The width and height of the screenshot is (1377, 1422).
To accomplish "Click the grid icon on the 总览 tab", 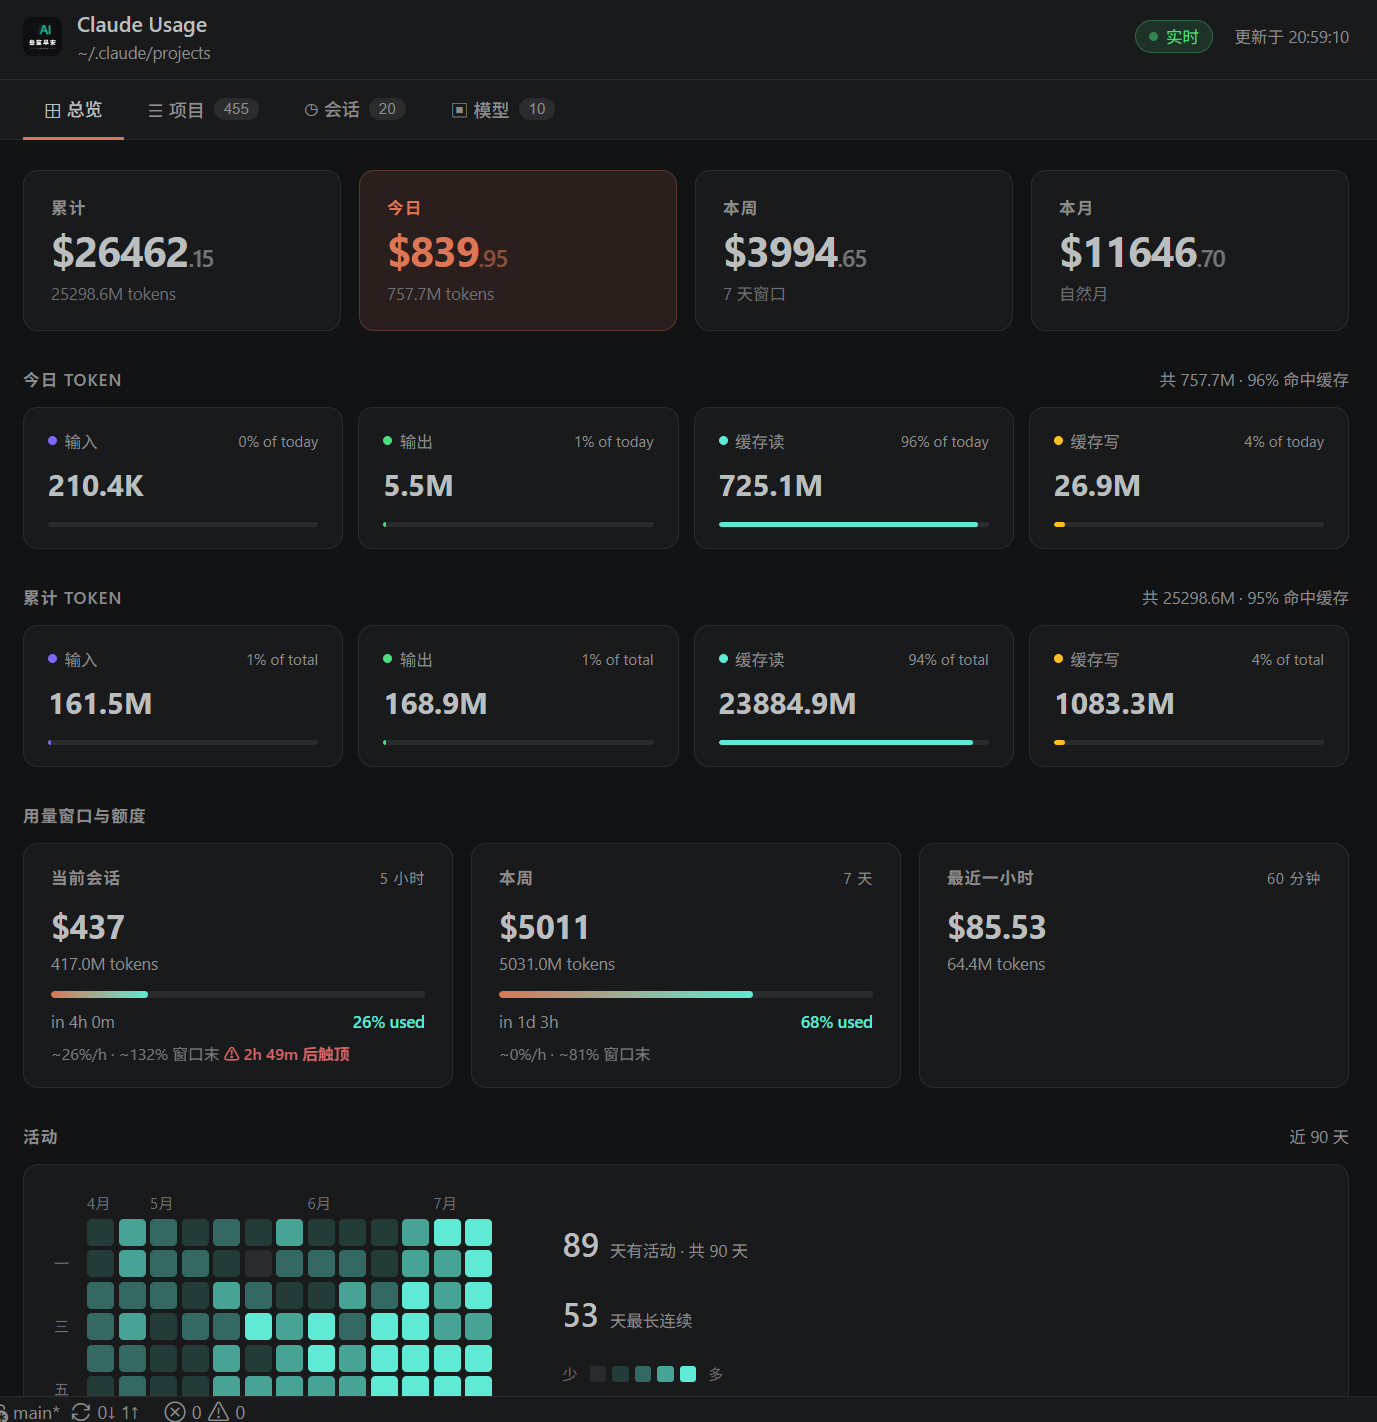I will (x=53, y=110).
